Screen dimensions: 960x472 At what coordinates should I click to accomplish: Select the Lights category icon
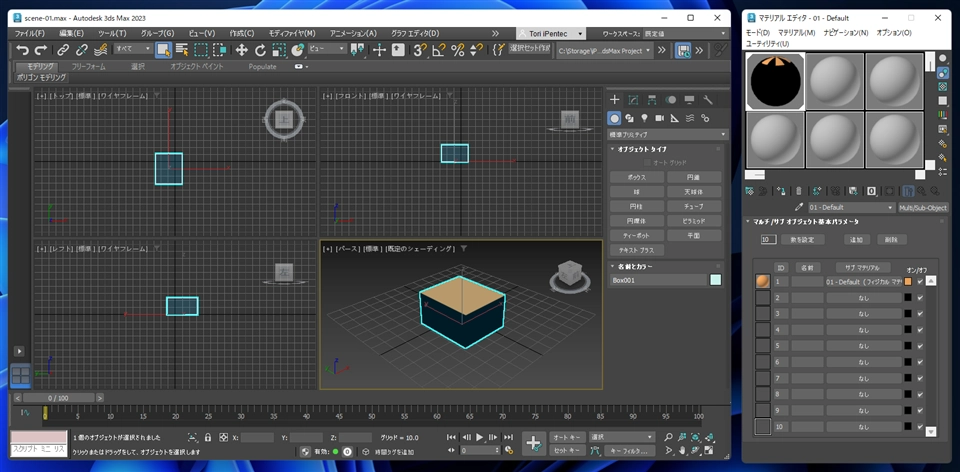click(645, 118)
